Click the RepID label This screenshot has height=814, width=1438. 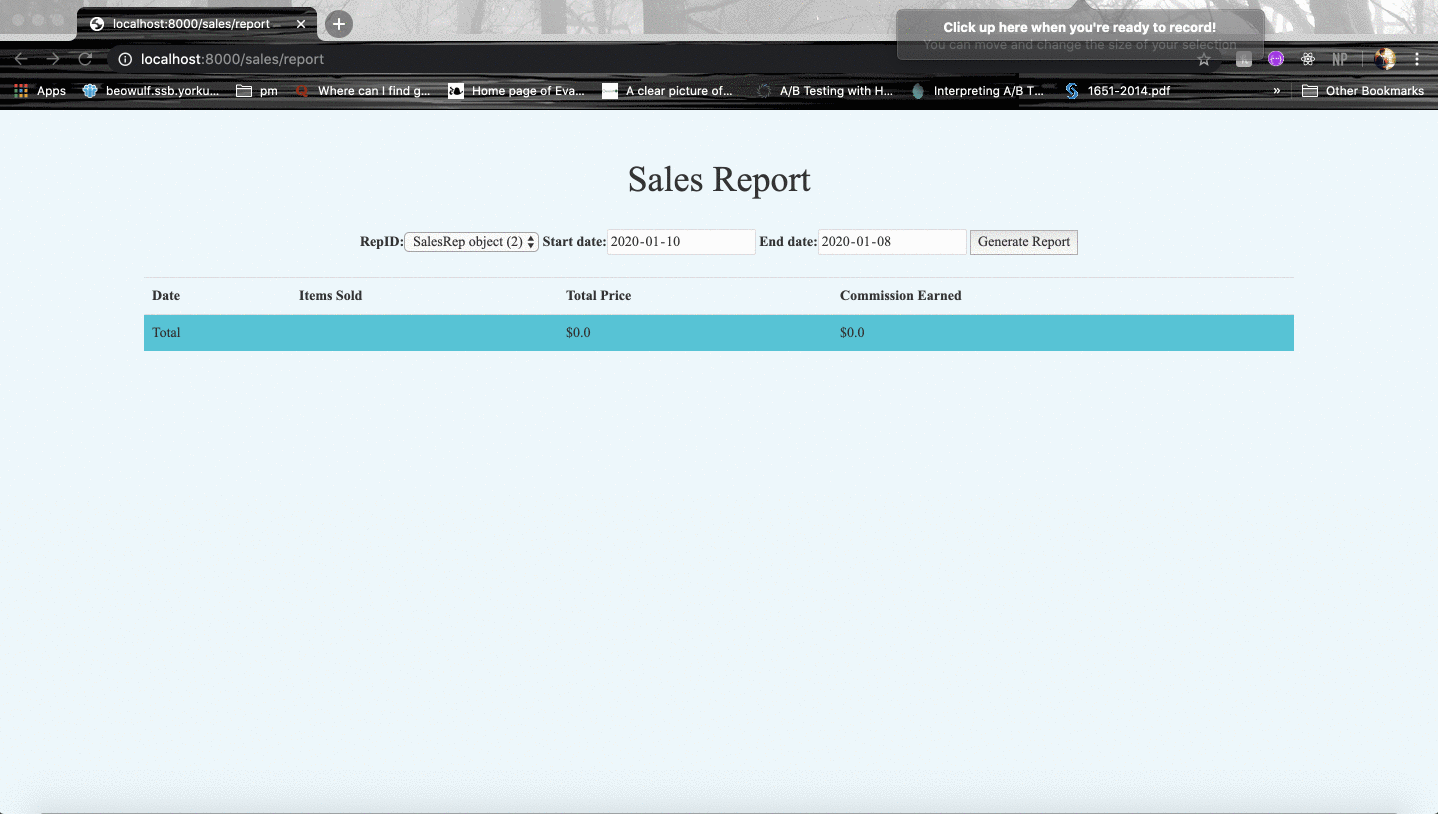(x=382, y=242)
